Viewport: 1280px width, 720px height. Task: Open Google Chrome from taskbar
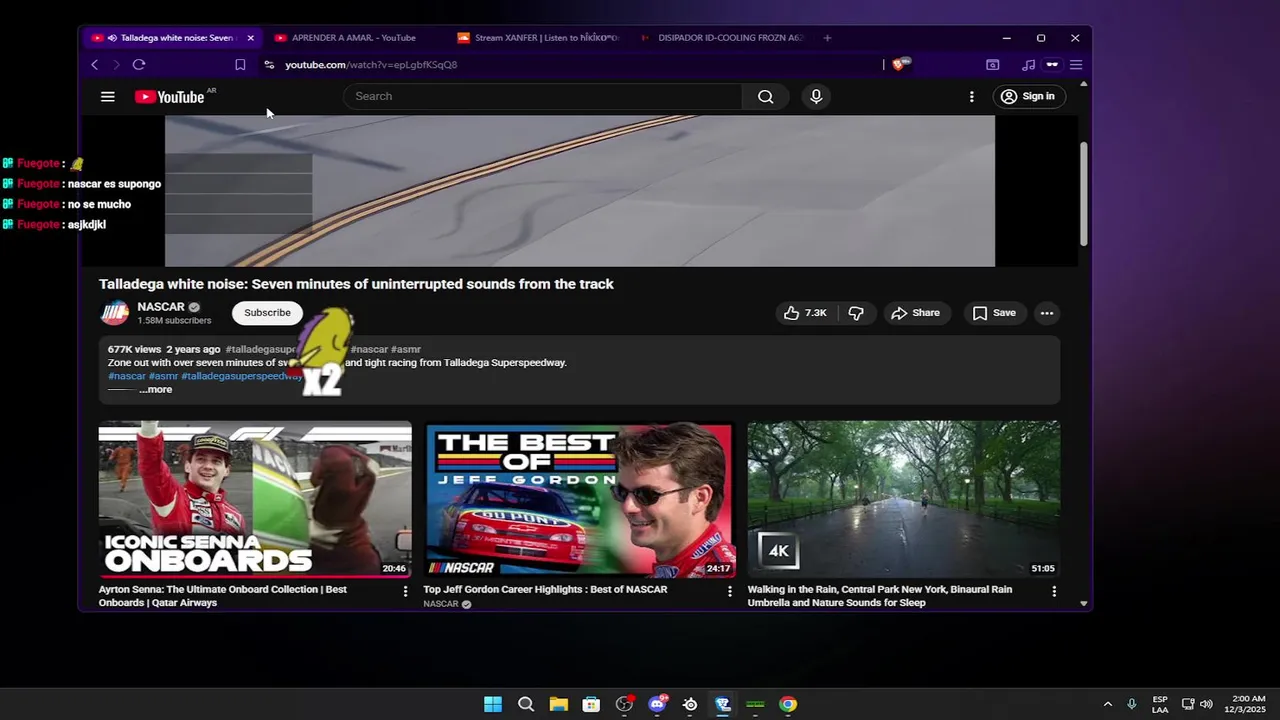click(788, 704)
